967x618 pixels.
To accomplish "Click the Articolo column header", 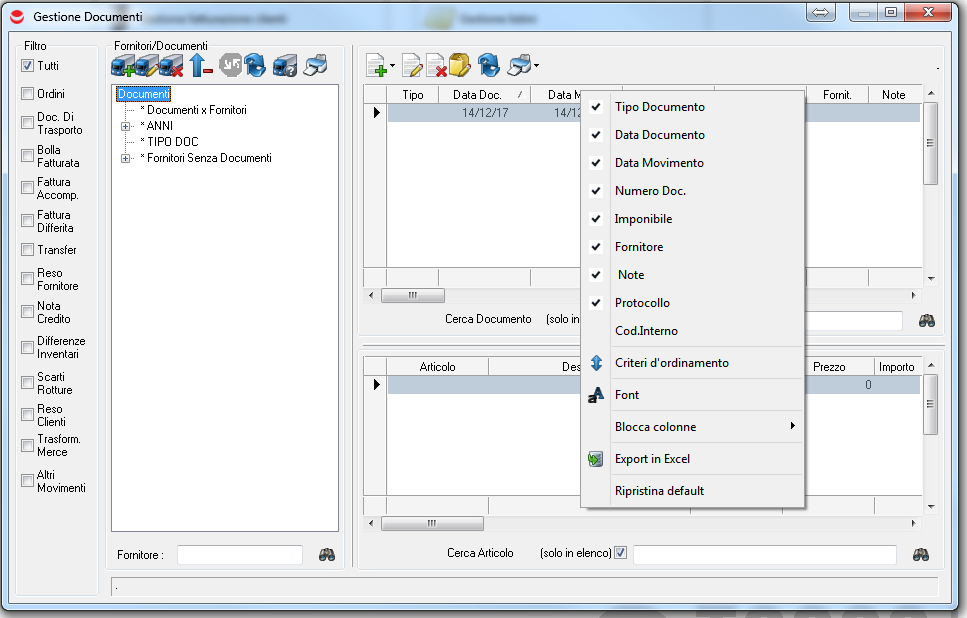I will pyautogui.click(x=437, y=367).
